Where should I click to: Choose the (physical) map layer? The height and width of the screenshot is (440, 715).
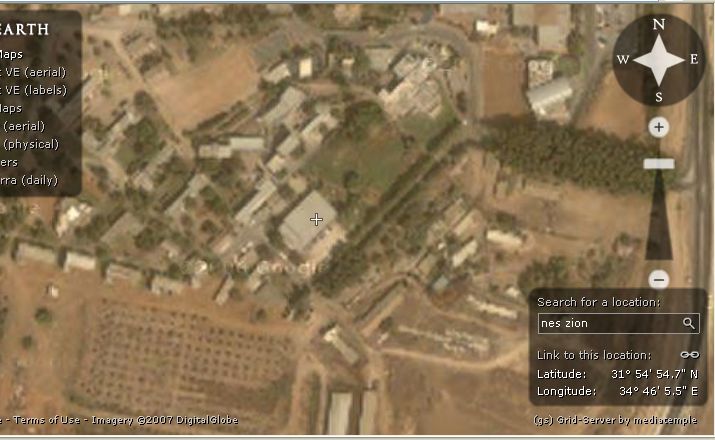click(30, 144)
